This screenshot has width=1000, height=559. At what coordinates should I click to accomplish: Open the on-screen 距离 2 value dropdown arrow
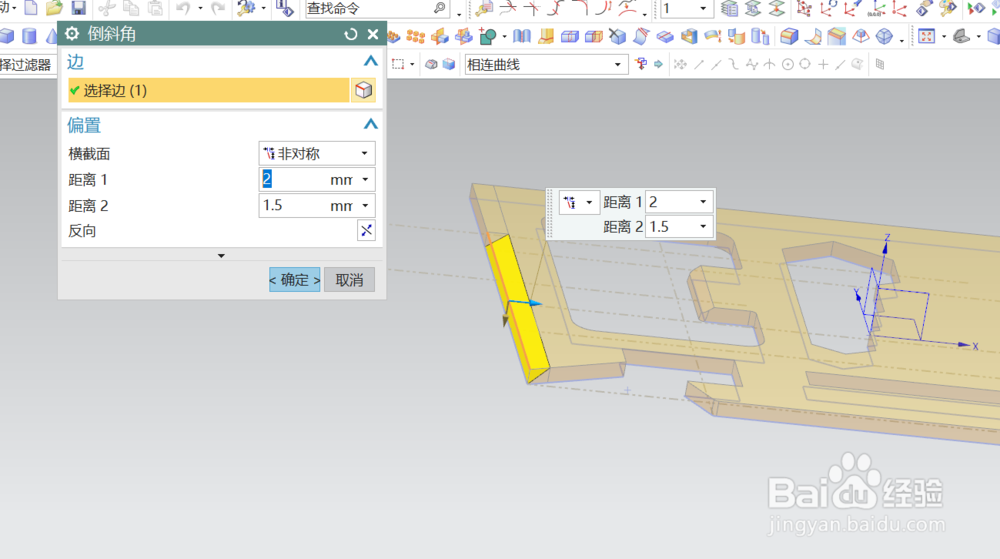[703, 227]
